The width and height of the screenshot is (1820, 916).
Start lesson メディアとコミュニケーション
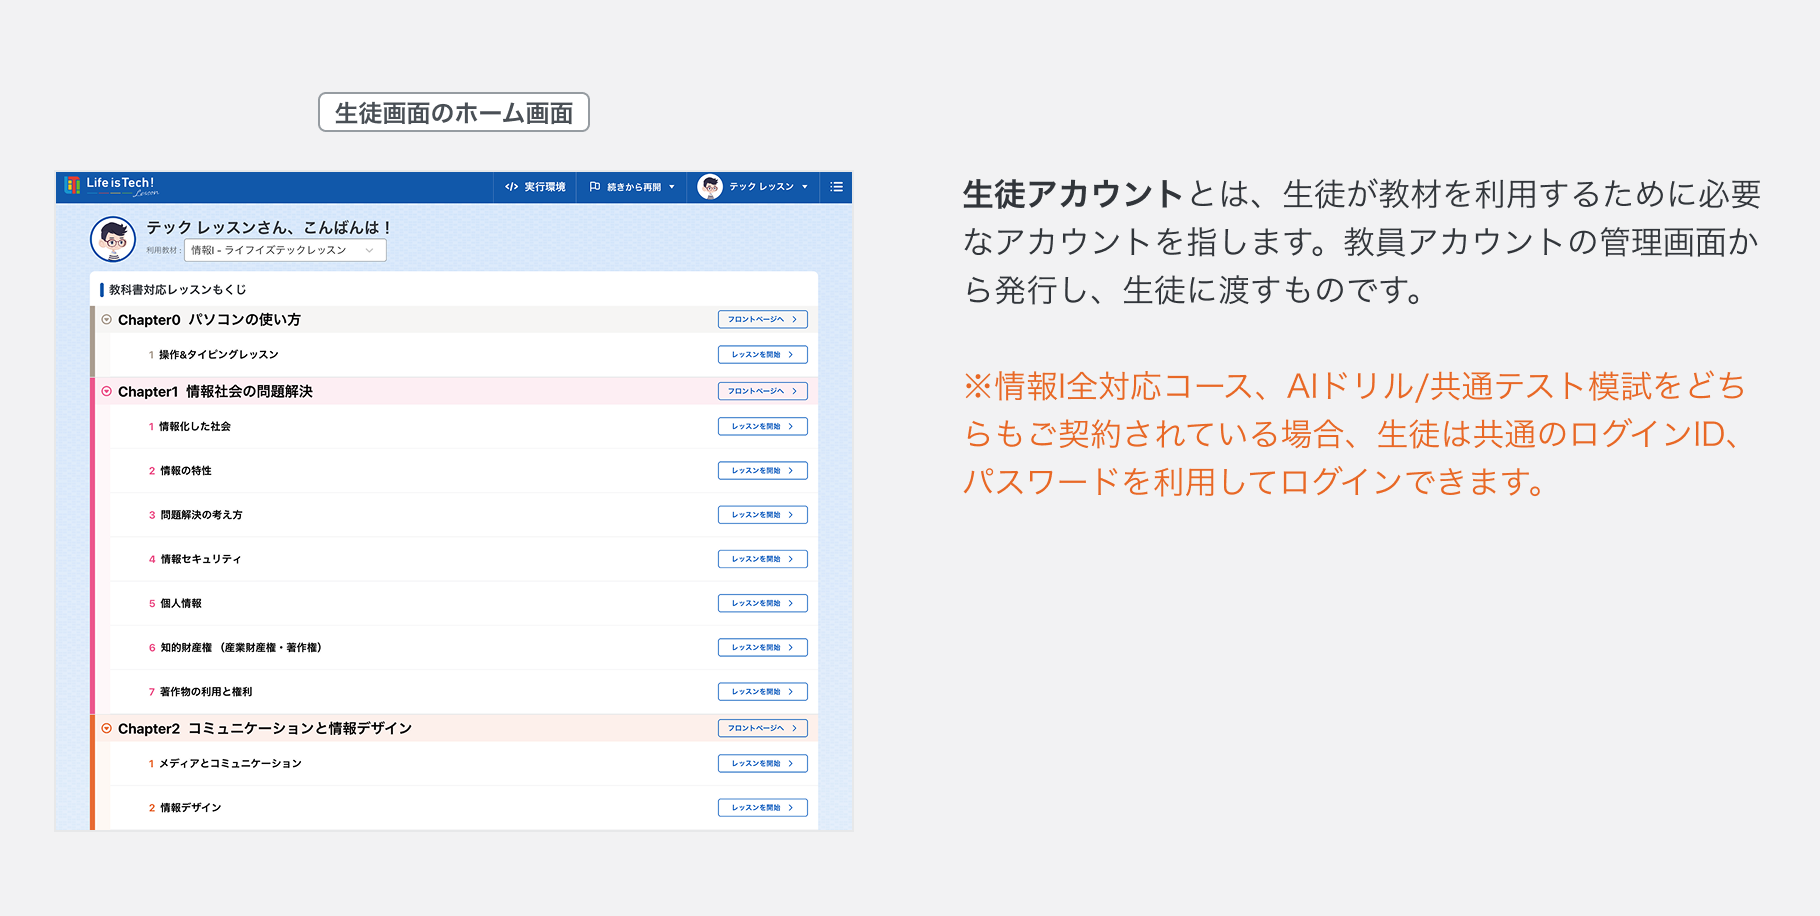762,764
